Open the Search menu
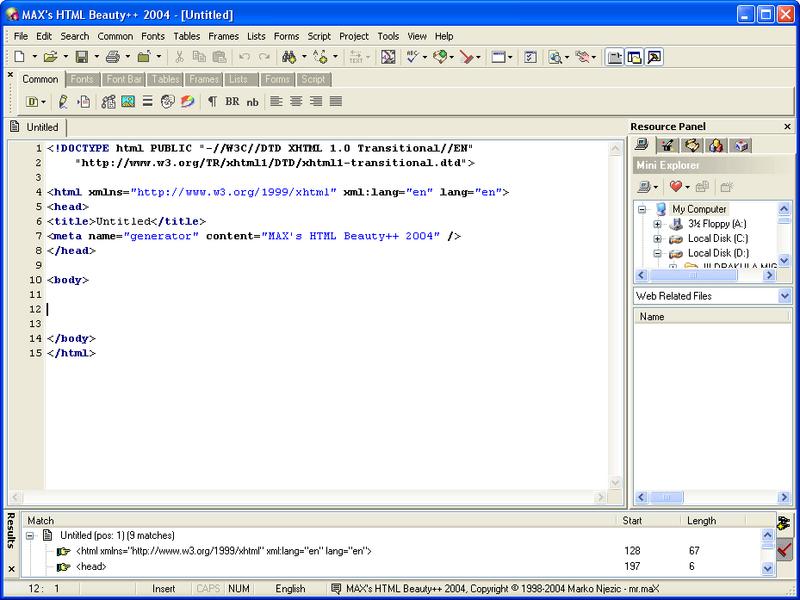 (x=74, y=36)
